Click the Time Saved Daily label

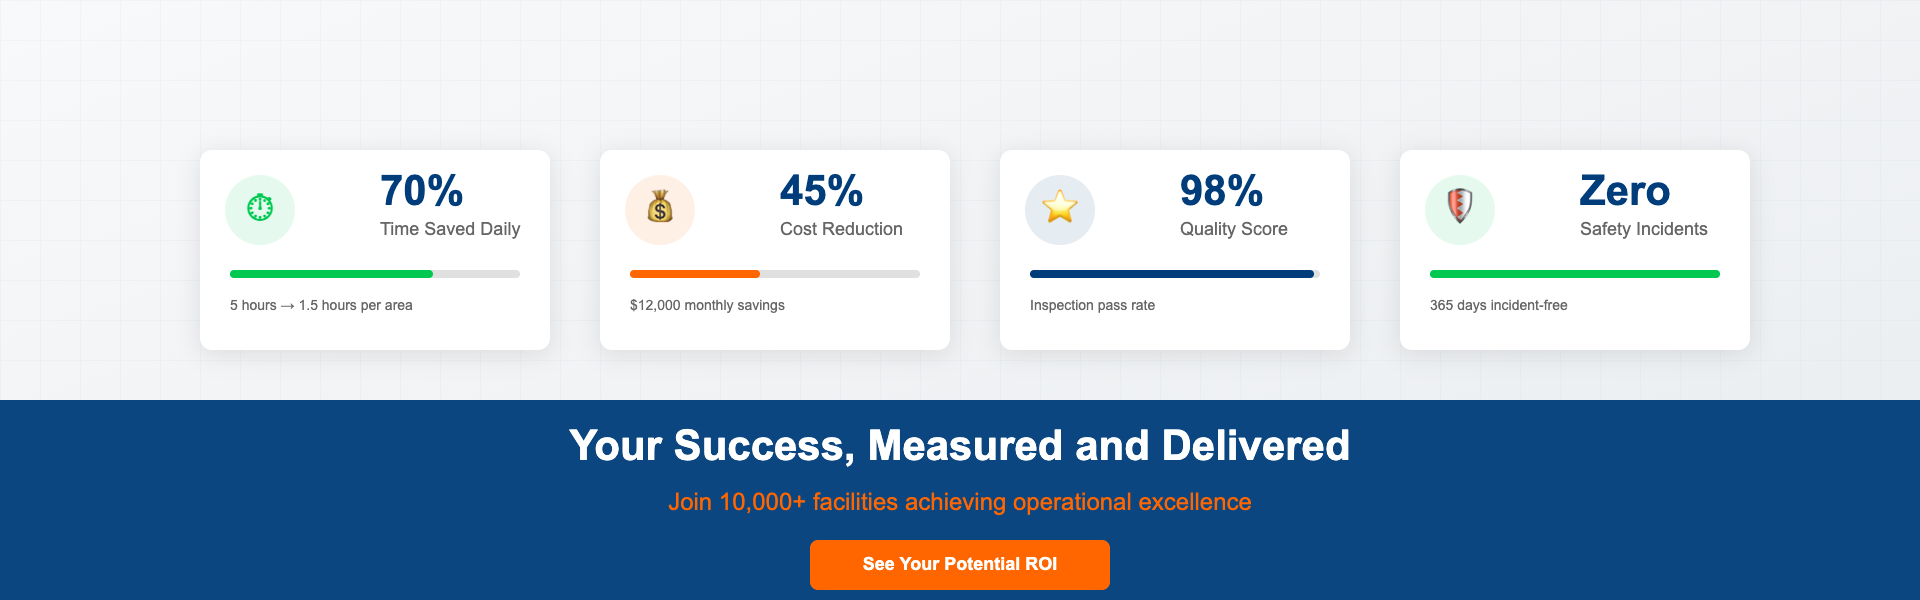pos(450,229)
